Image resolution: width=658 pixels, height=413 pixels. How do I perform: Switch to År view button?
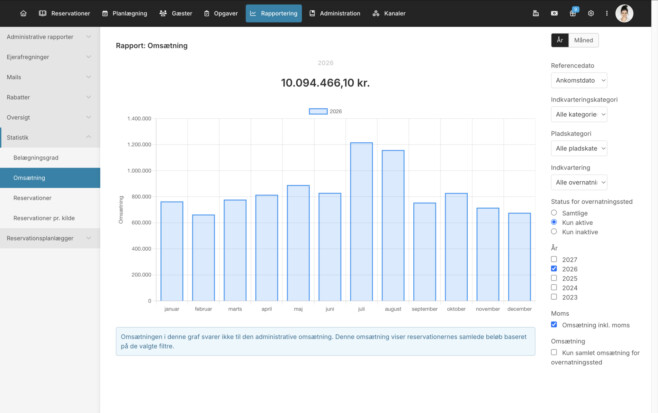click(560, 40)
